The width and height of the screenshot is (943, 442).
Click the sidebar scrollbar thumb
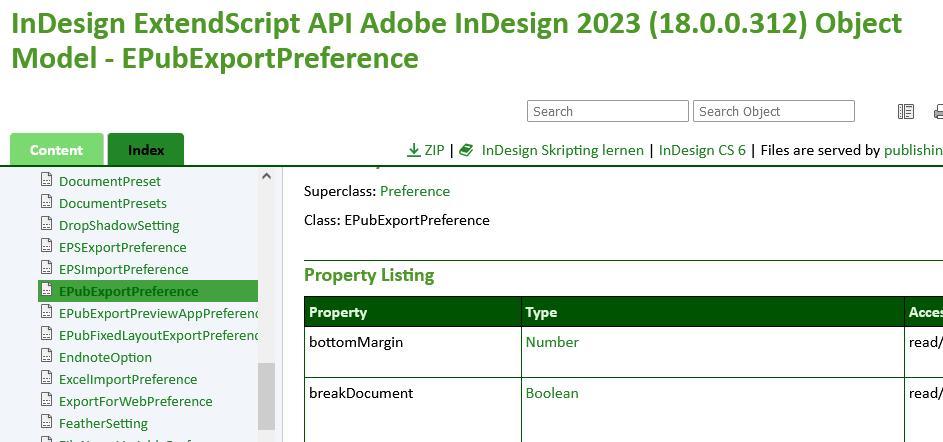click(x=266, y=395)
